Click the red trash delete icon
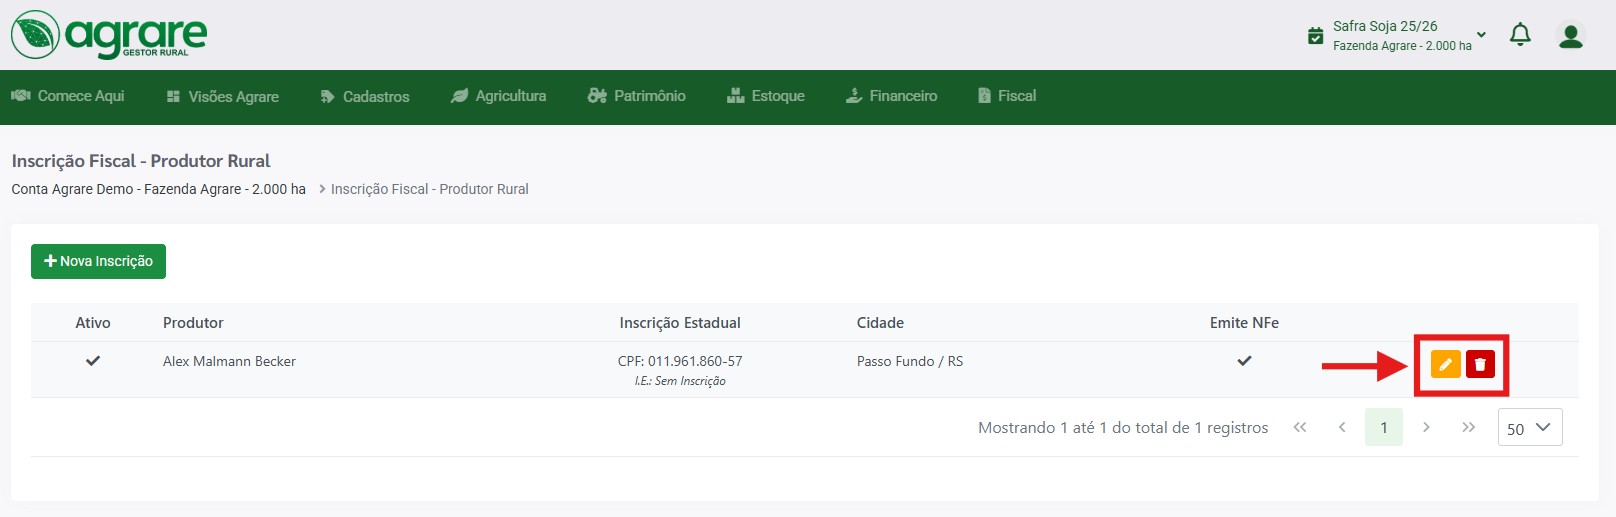 [x=1480, y=364]
